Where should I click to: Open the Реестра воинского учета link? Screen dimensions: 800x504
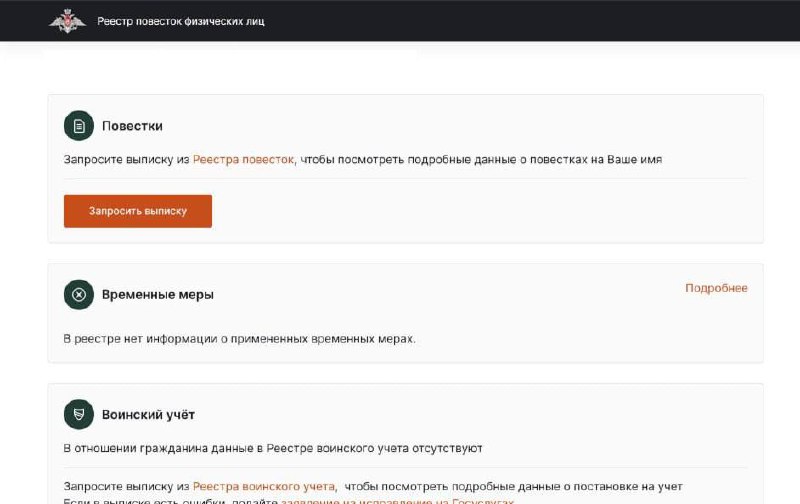pos(264,487)
